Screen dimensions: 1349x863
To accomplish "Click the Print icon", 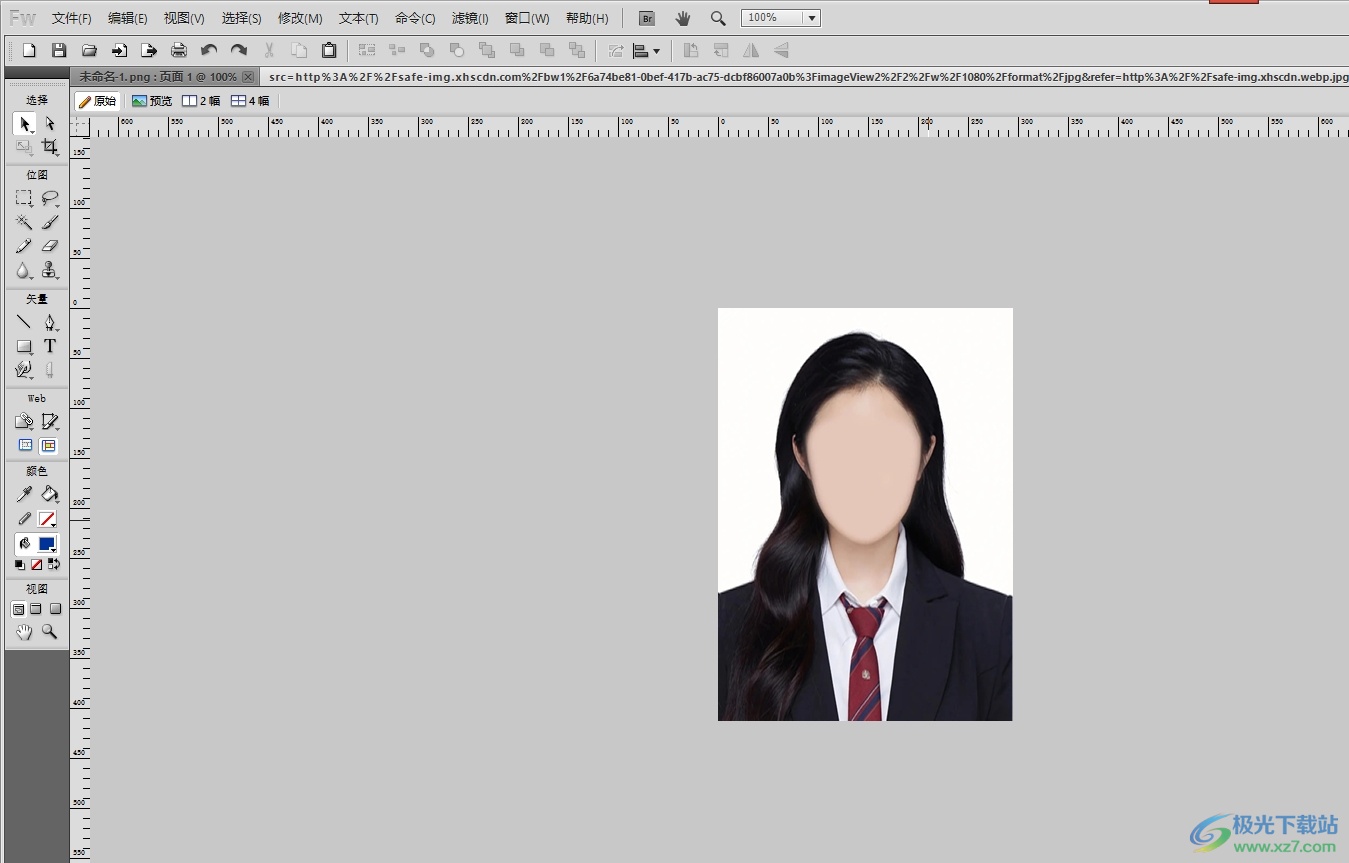I will pyautogui.click(x=179, y=50).
